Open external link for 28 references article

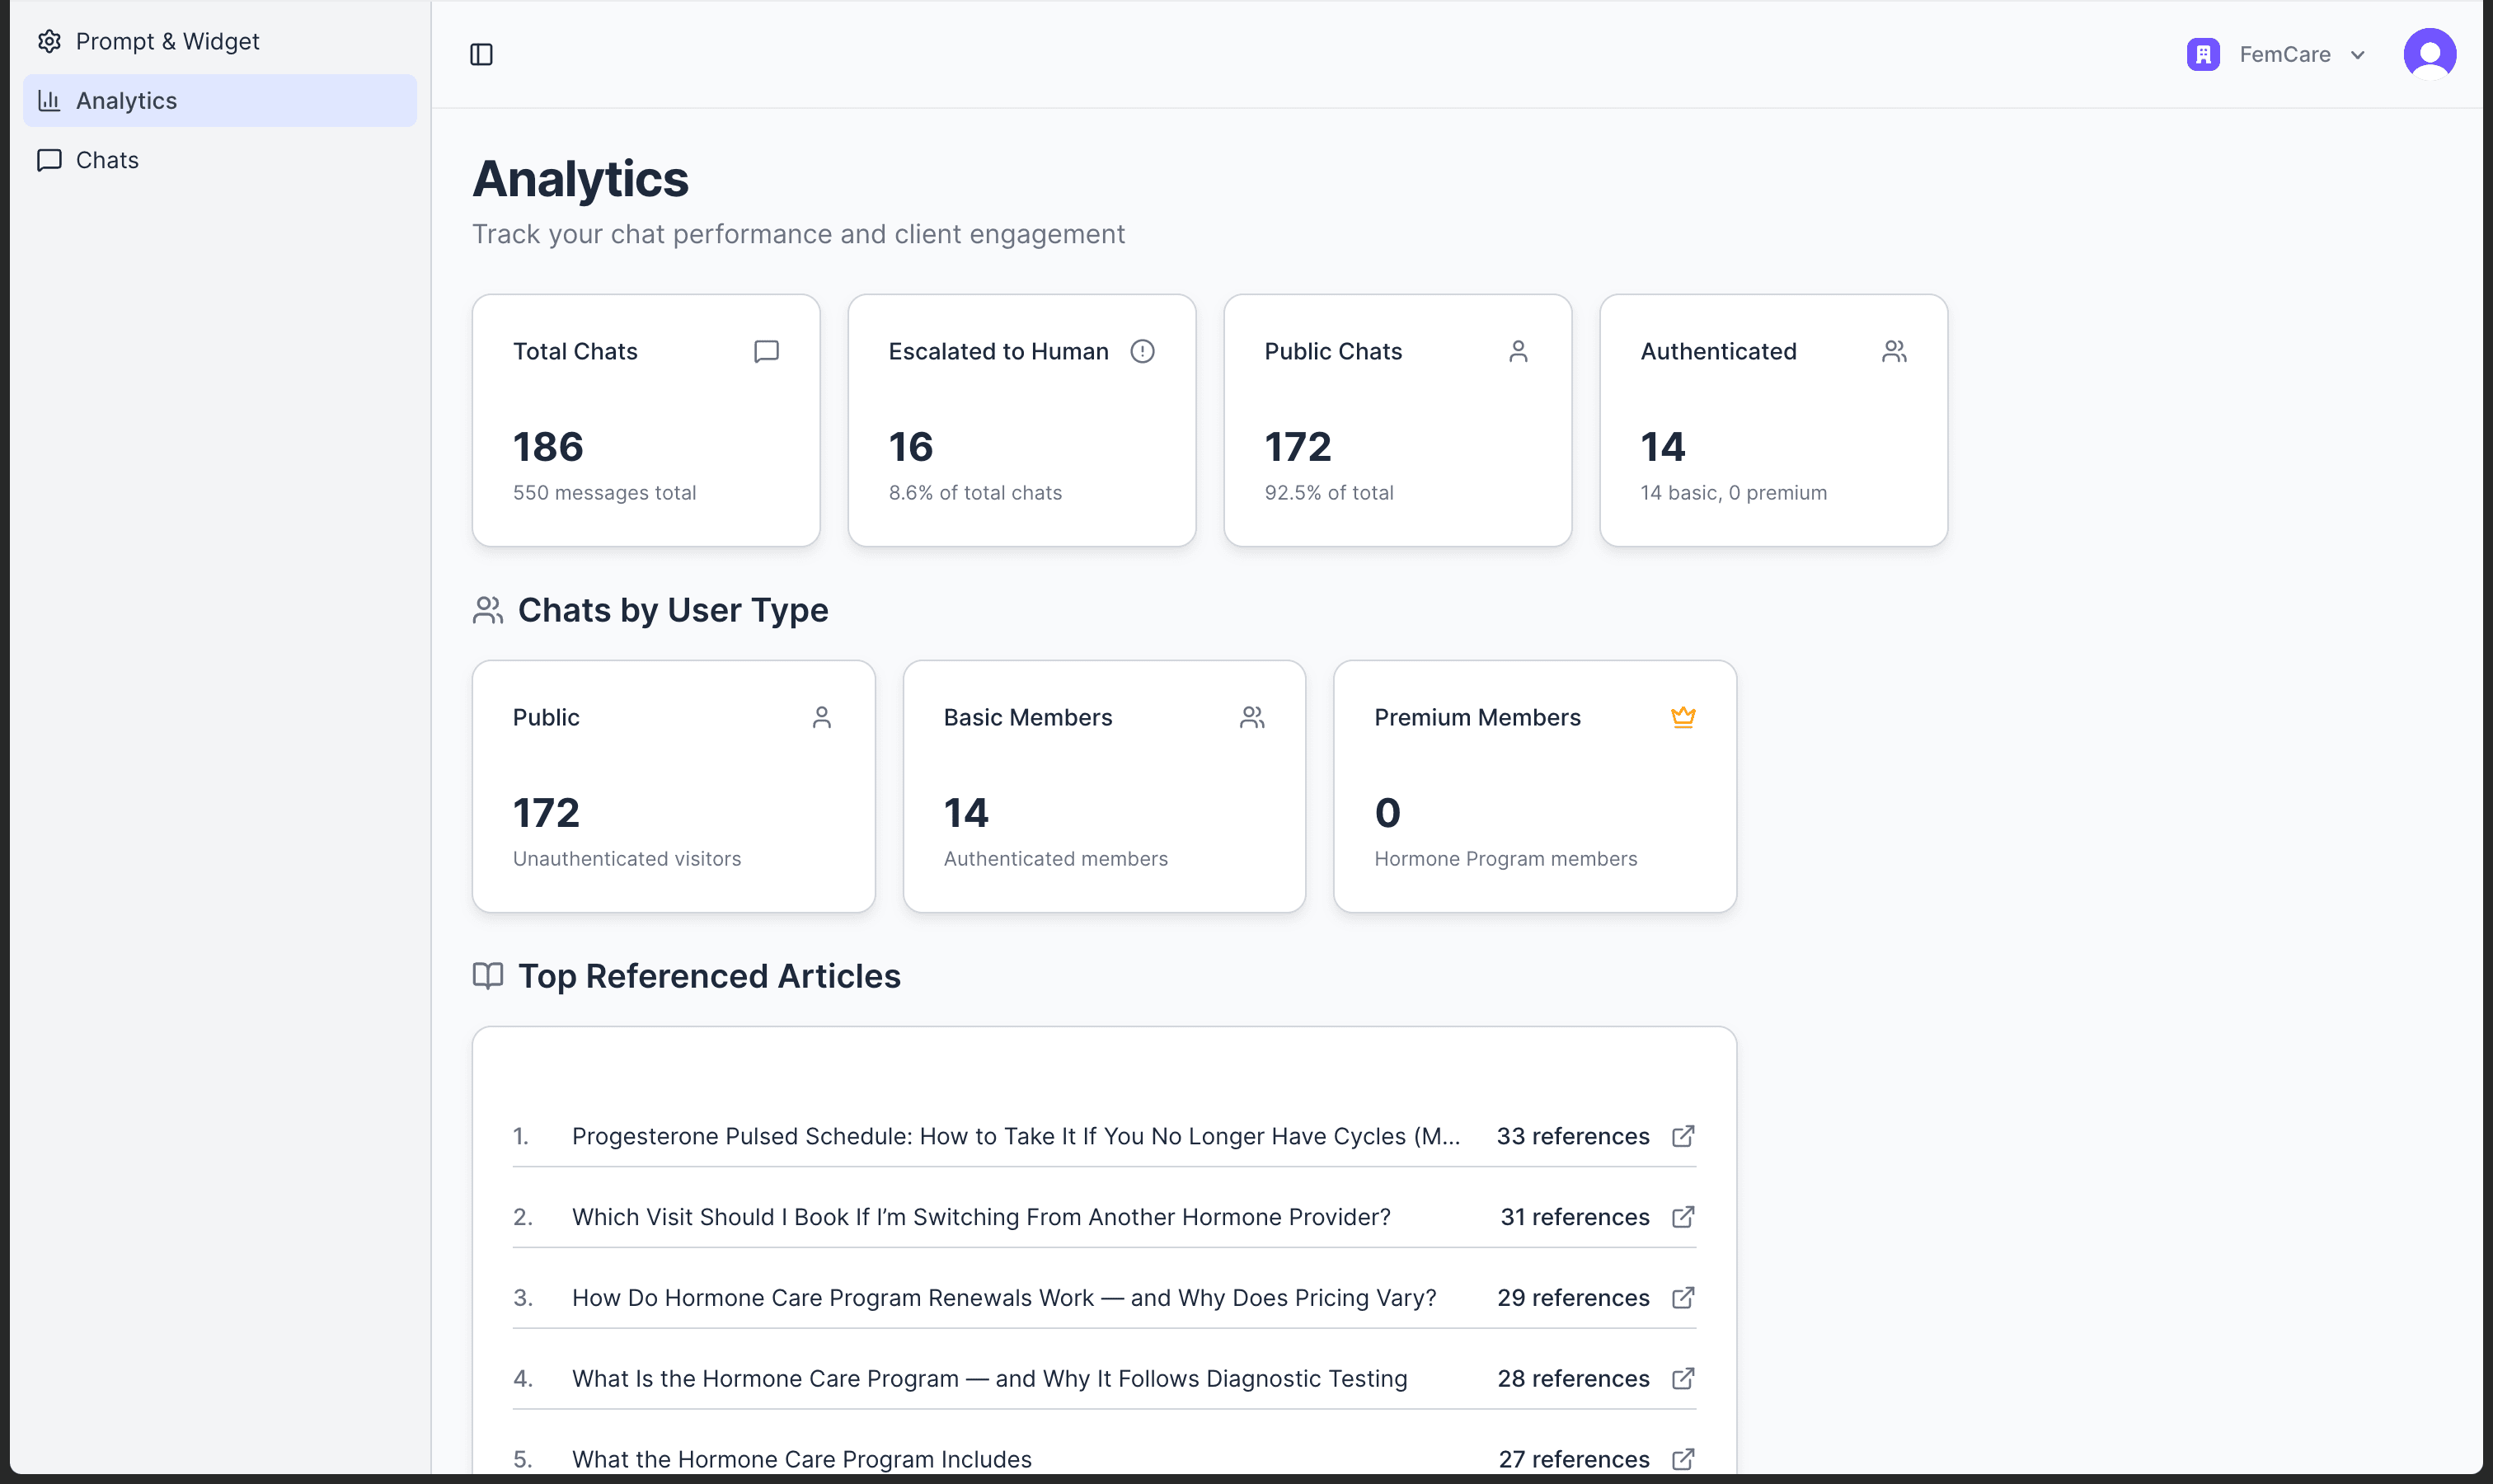click(1683, 1379)
